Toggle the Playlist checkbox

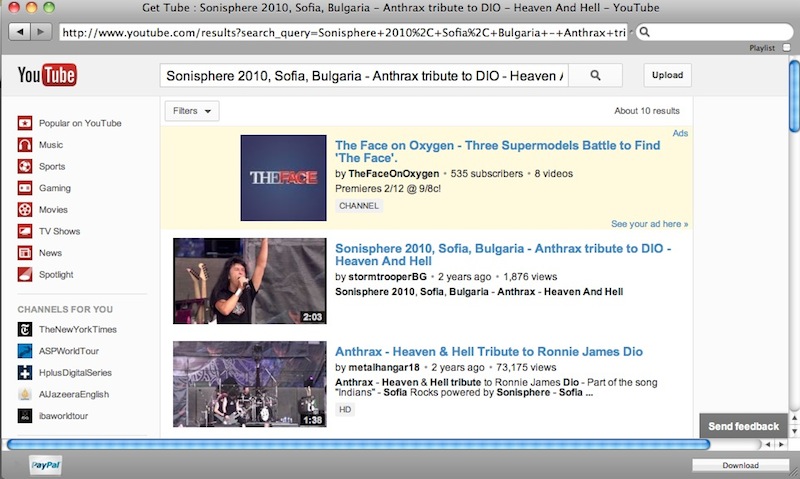coord(787,47)
